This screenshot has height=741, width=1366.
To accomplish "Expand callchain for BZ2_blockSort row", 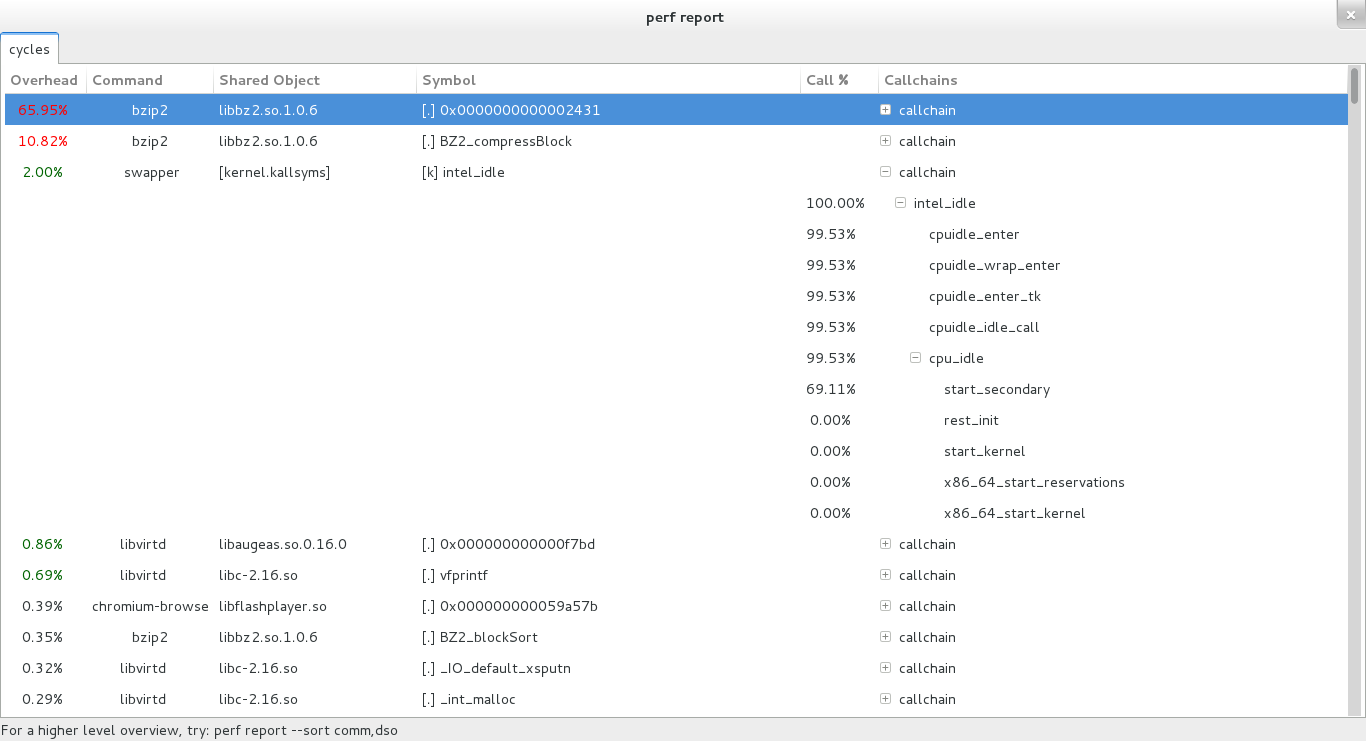I will pos(885,637).
